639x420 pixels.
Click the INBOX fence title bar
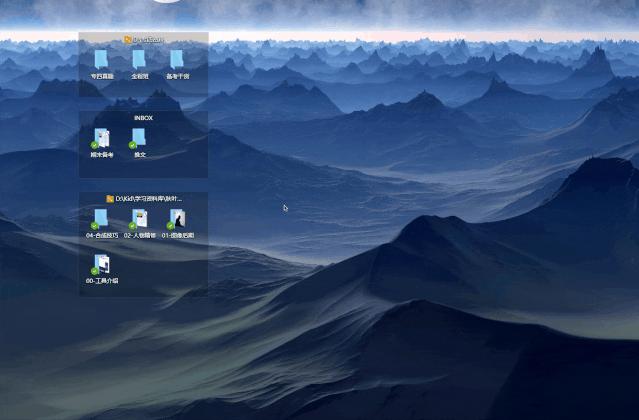pyautogui.click(x=143, y=117)
